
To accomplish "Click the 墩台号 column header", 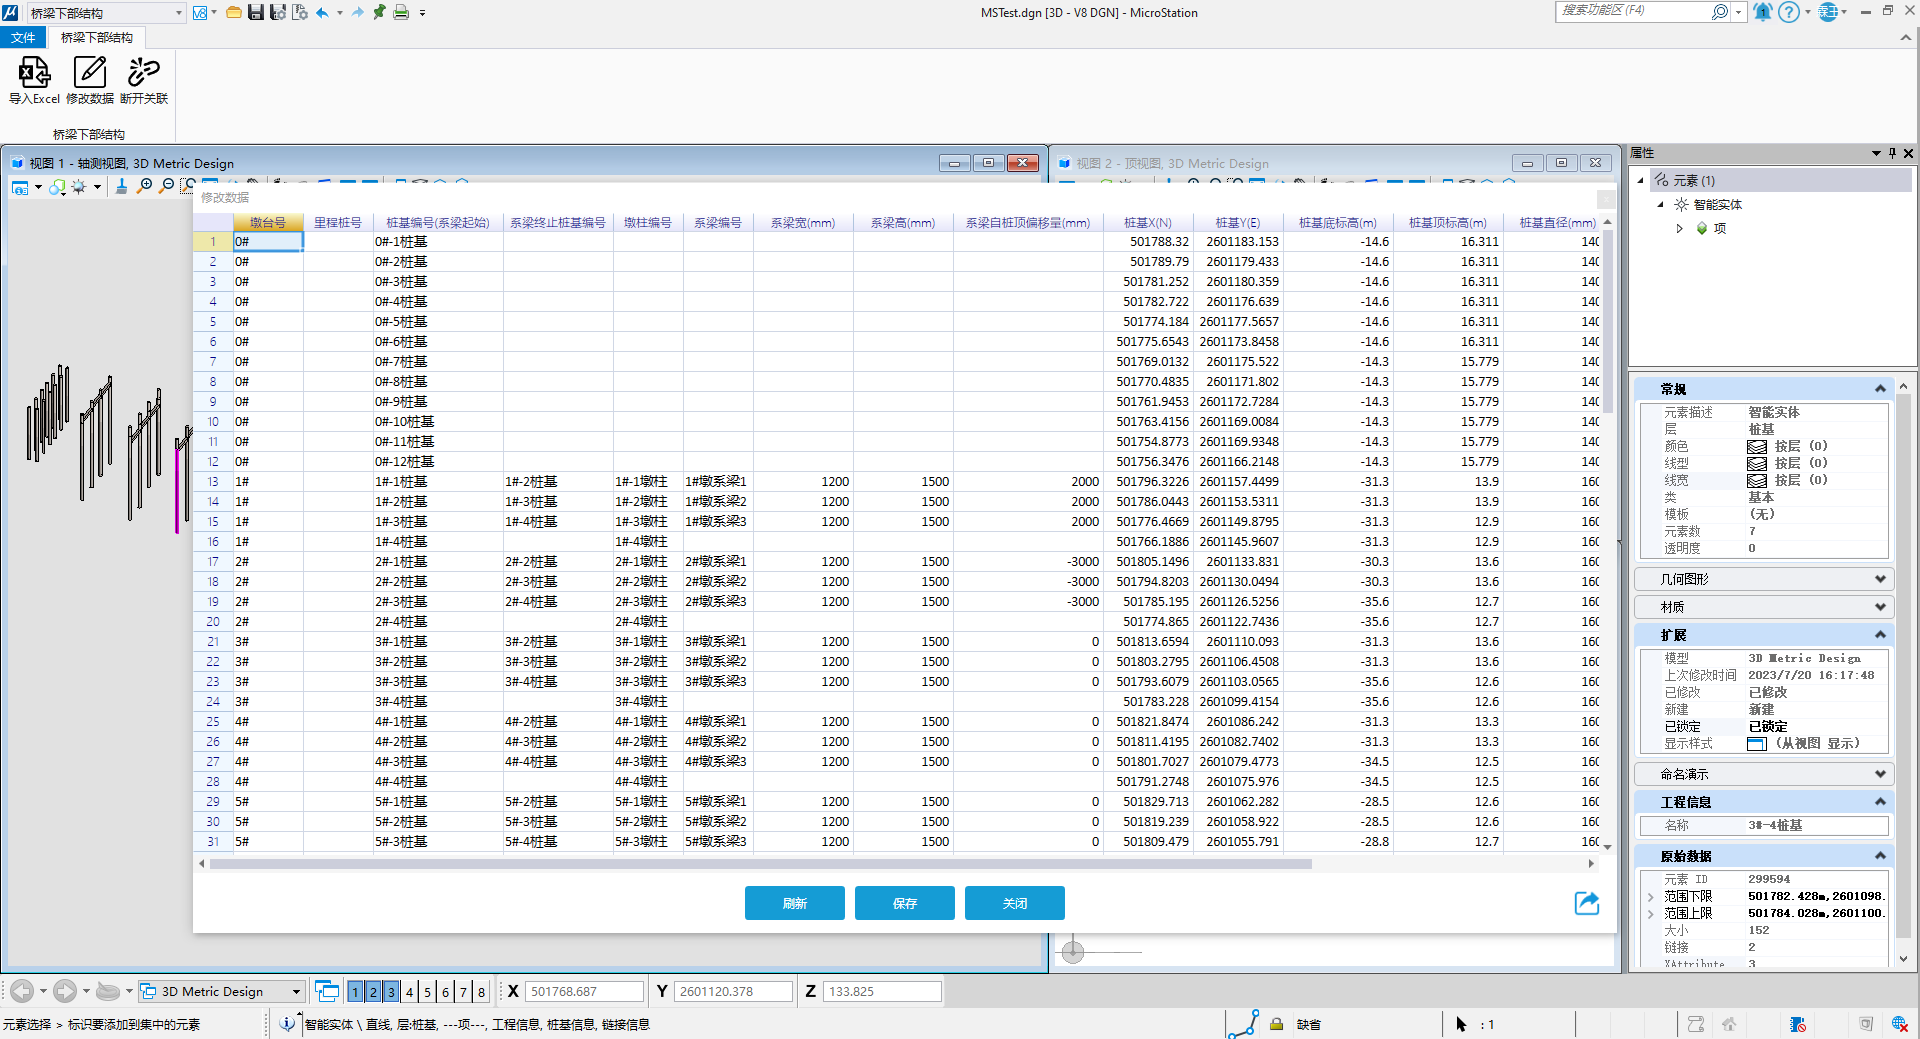I will (x=267, y=222).
